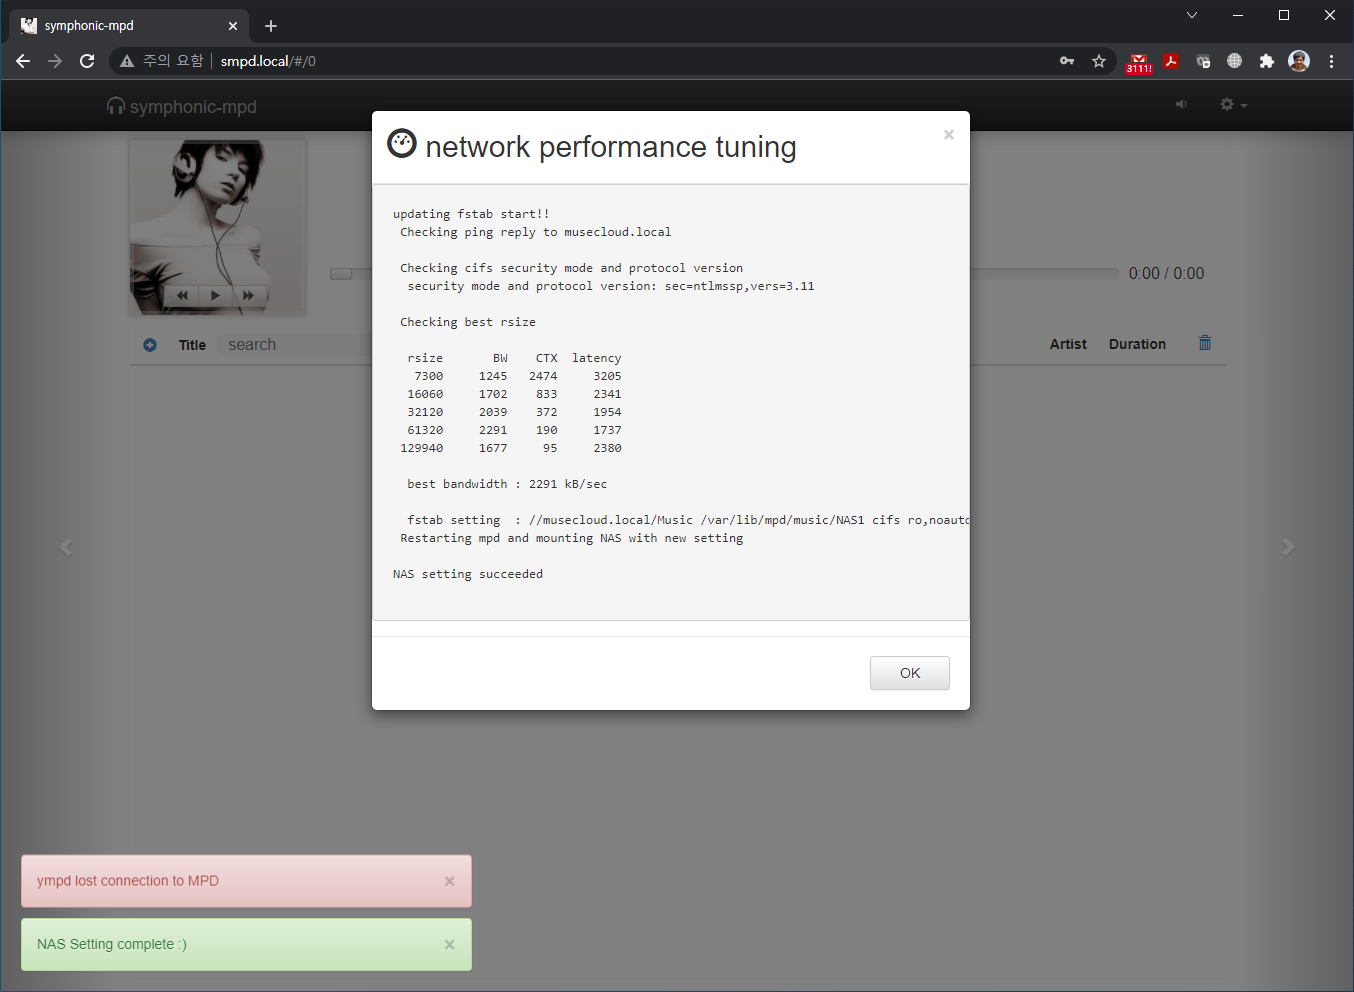Open the settings gear dropdown

(1233, 104)
